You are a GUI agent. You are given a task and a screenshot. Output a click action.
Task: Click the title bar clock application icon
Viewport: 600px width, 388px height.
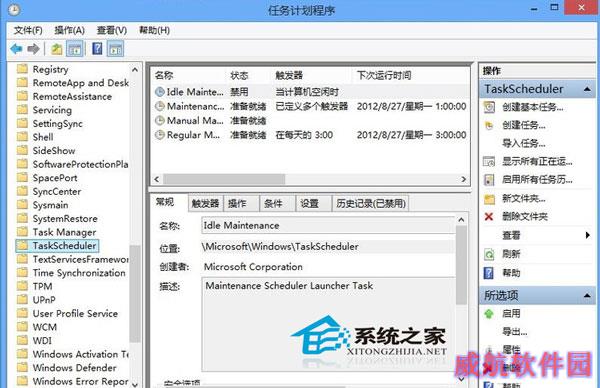tap(14, 10)
